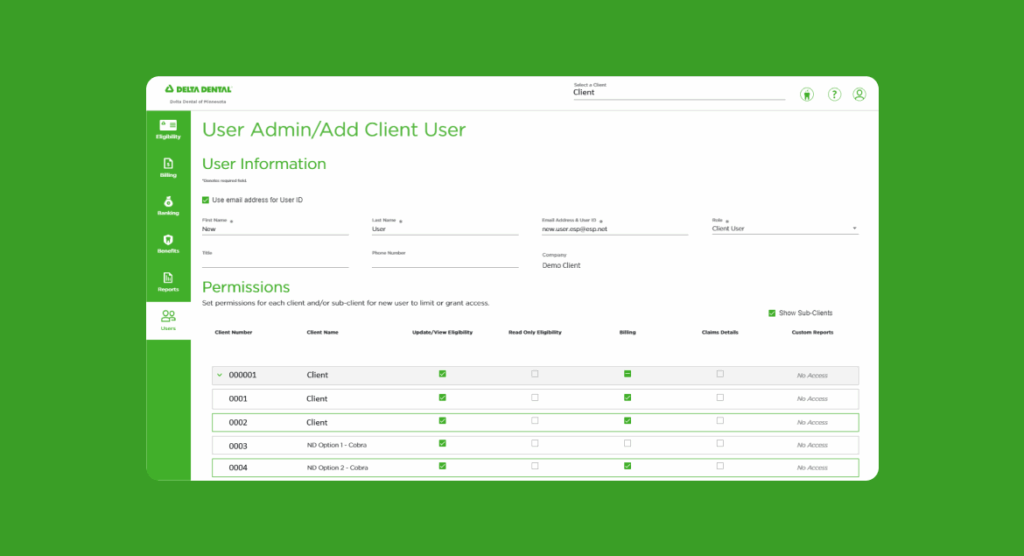The height and width of the screenshot is (556, 1024).
Task: Click the Client Number column header
Action: point(233,333)
